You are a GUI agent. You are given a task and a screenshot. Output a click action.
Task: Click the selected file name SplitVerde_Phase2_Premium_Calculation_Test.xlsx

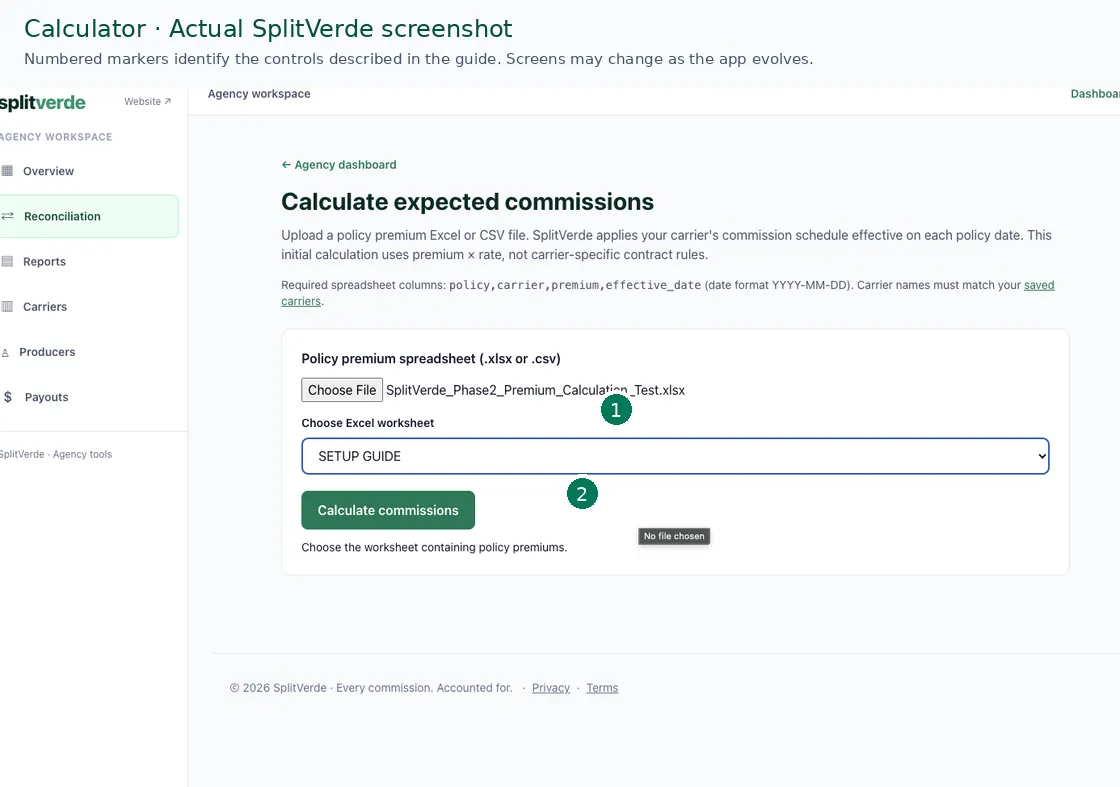click(x=535, y=390)
